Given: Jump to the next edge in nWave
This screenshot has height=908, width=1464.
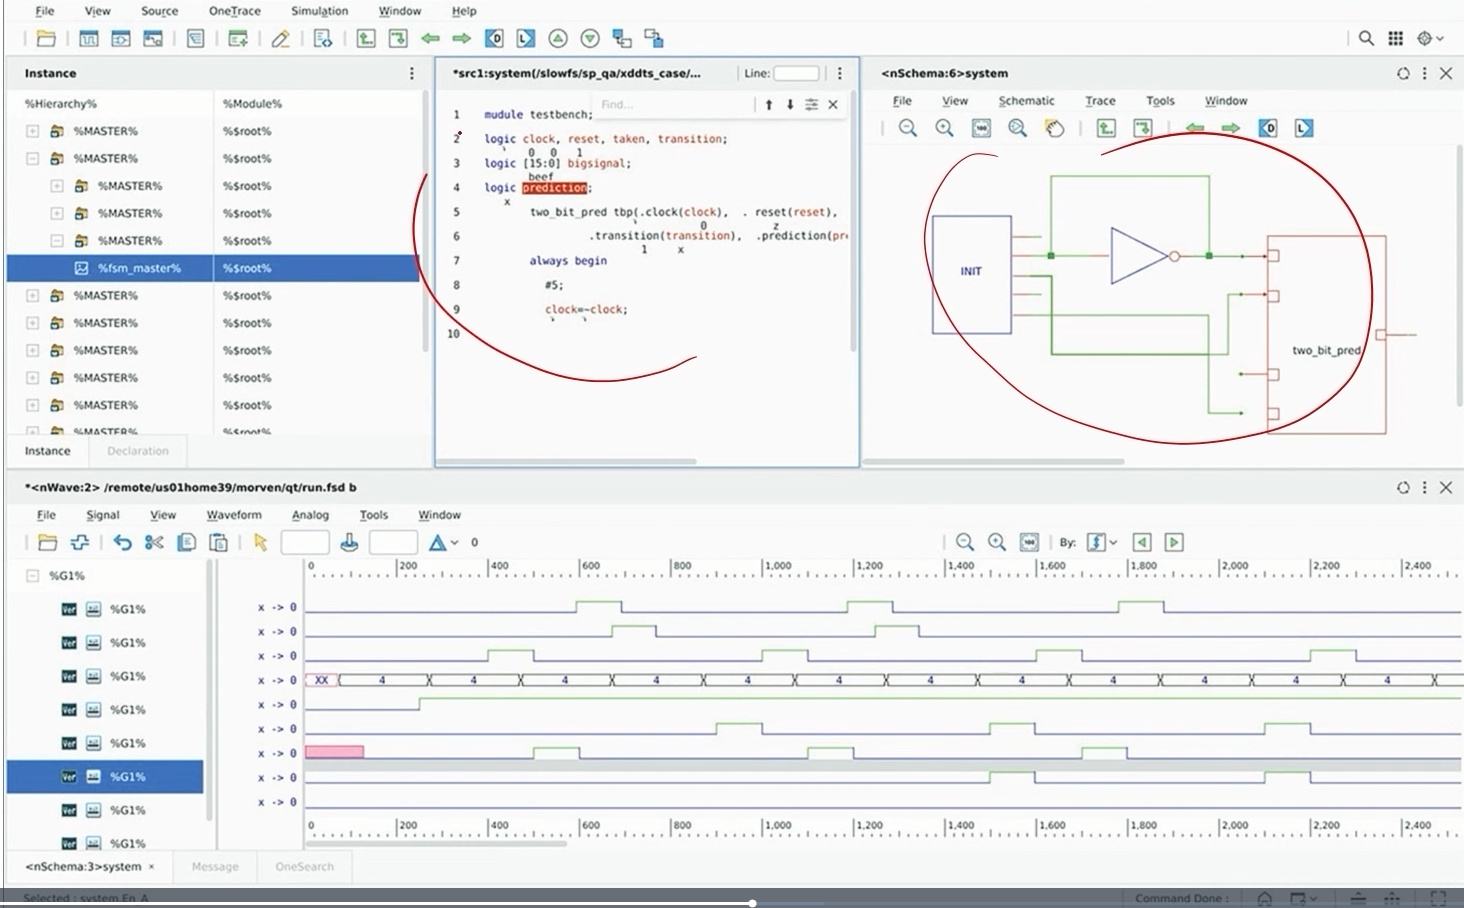Looking at the screenshot, I should tap(1174, 542).
